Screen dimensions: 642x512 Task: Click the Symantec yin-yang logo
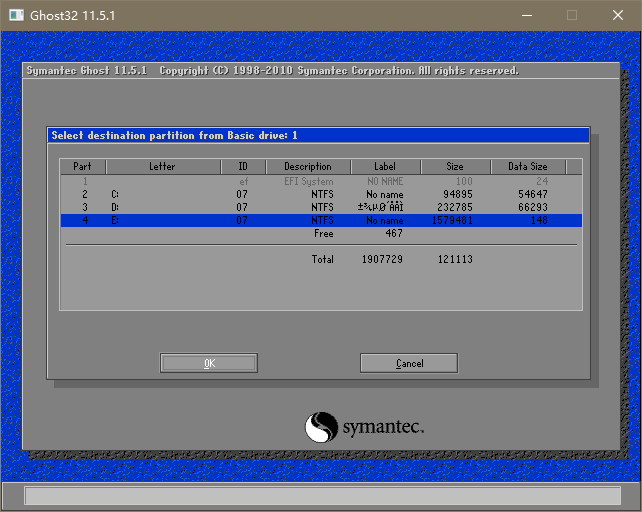pyautogui.click(x=322, y=427)
